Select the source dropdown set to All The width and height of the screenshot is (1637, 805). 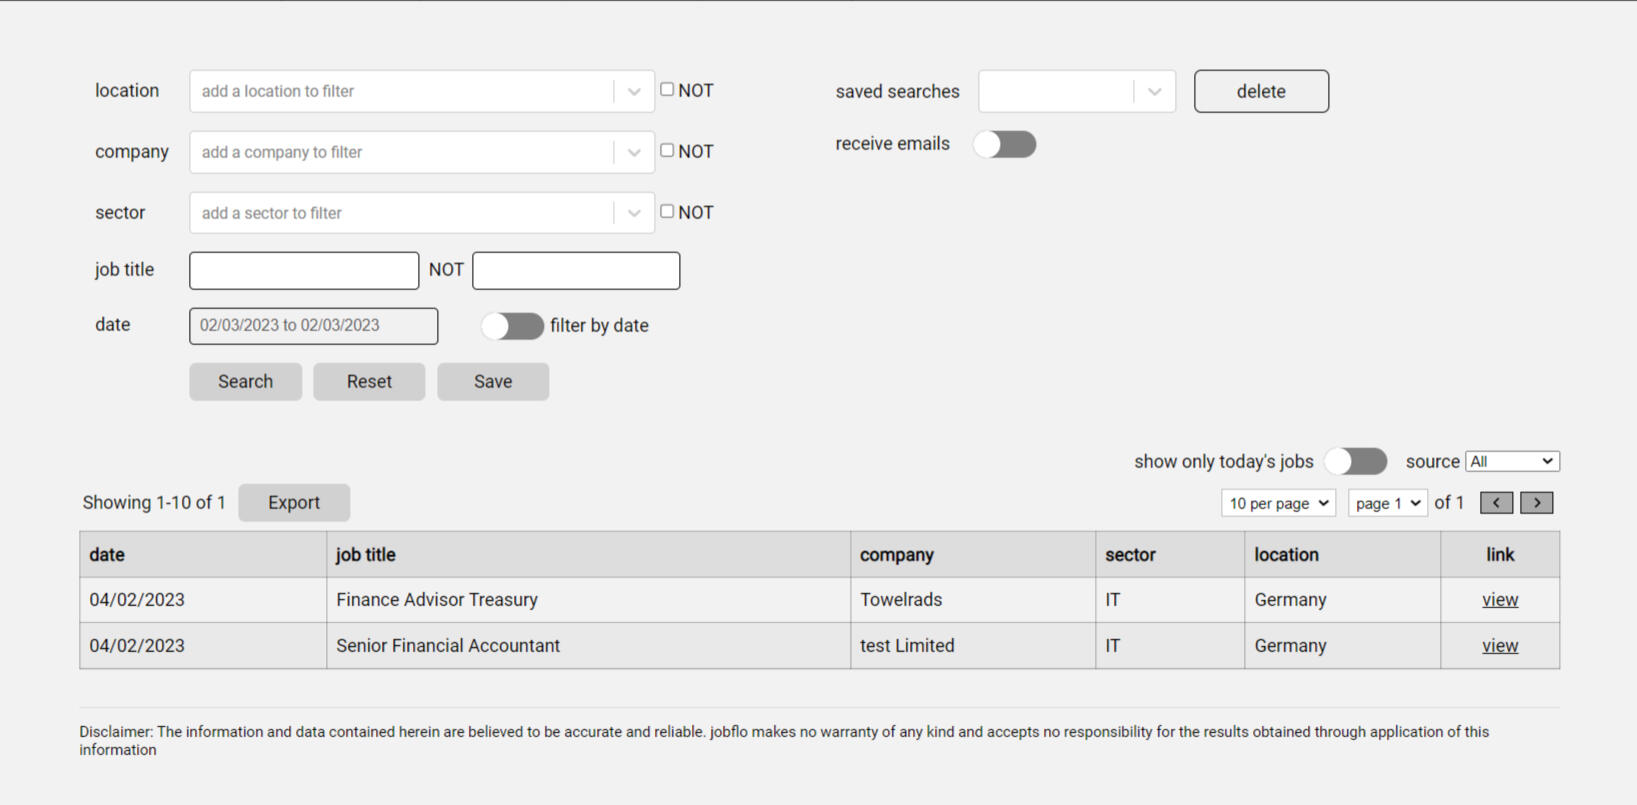coord(1511,461)
